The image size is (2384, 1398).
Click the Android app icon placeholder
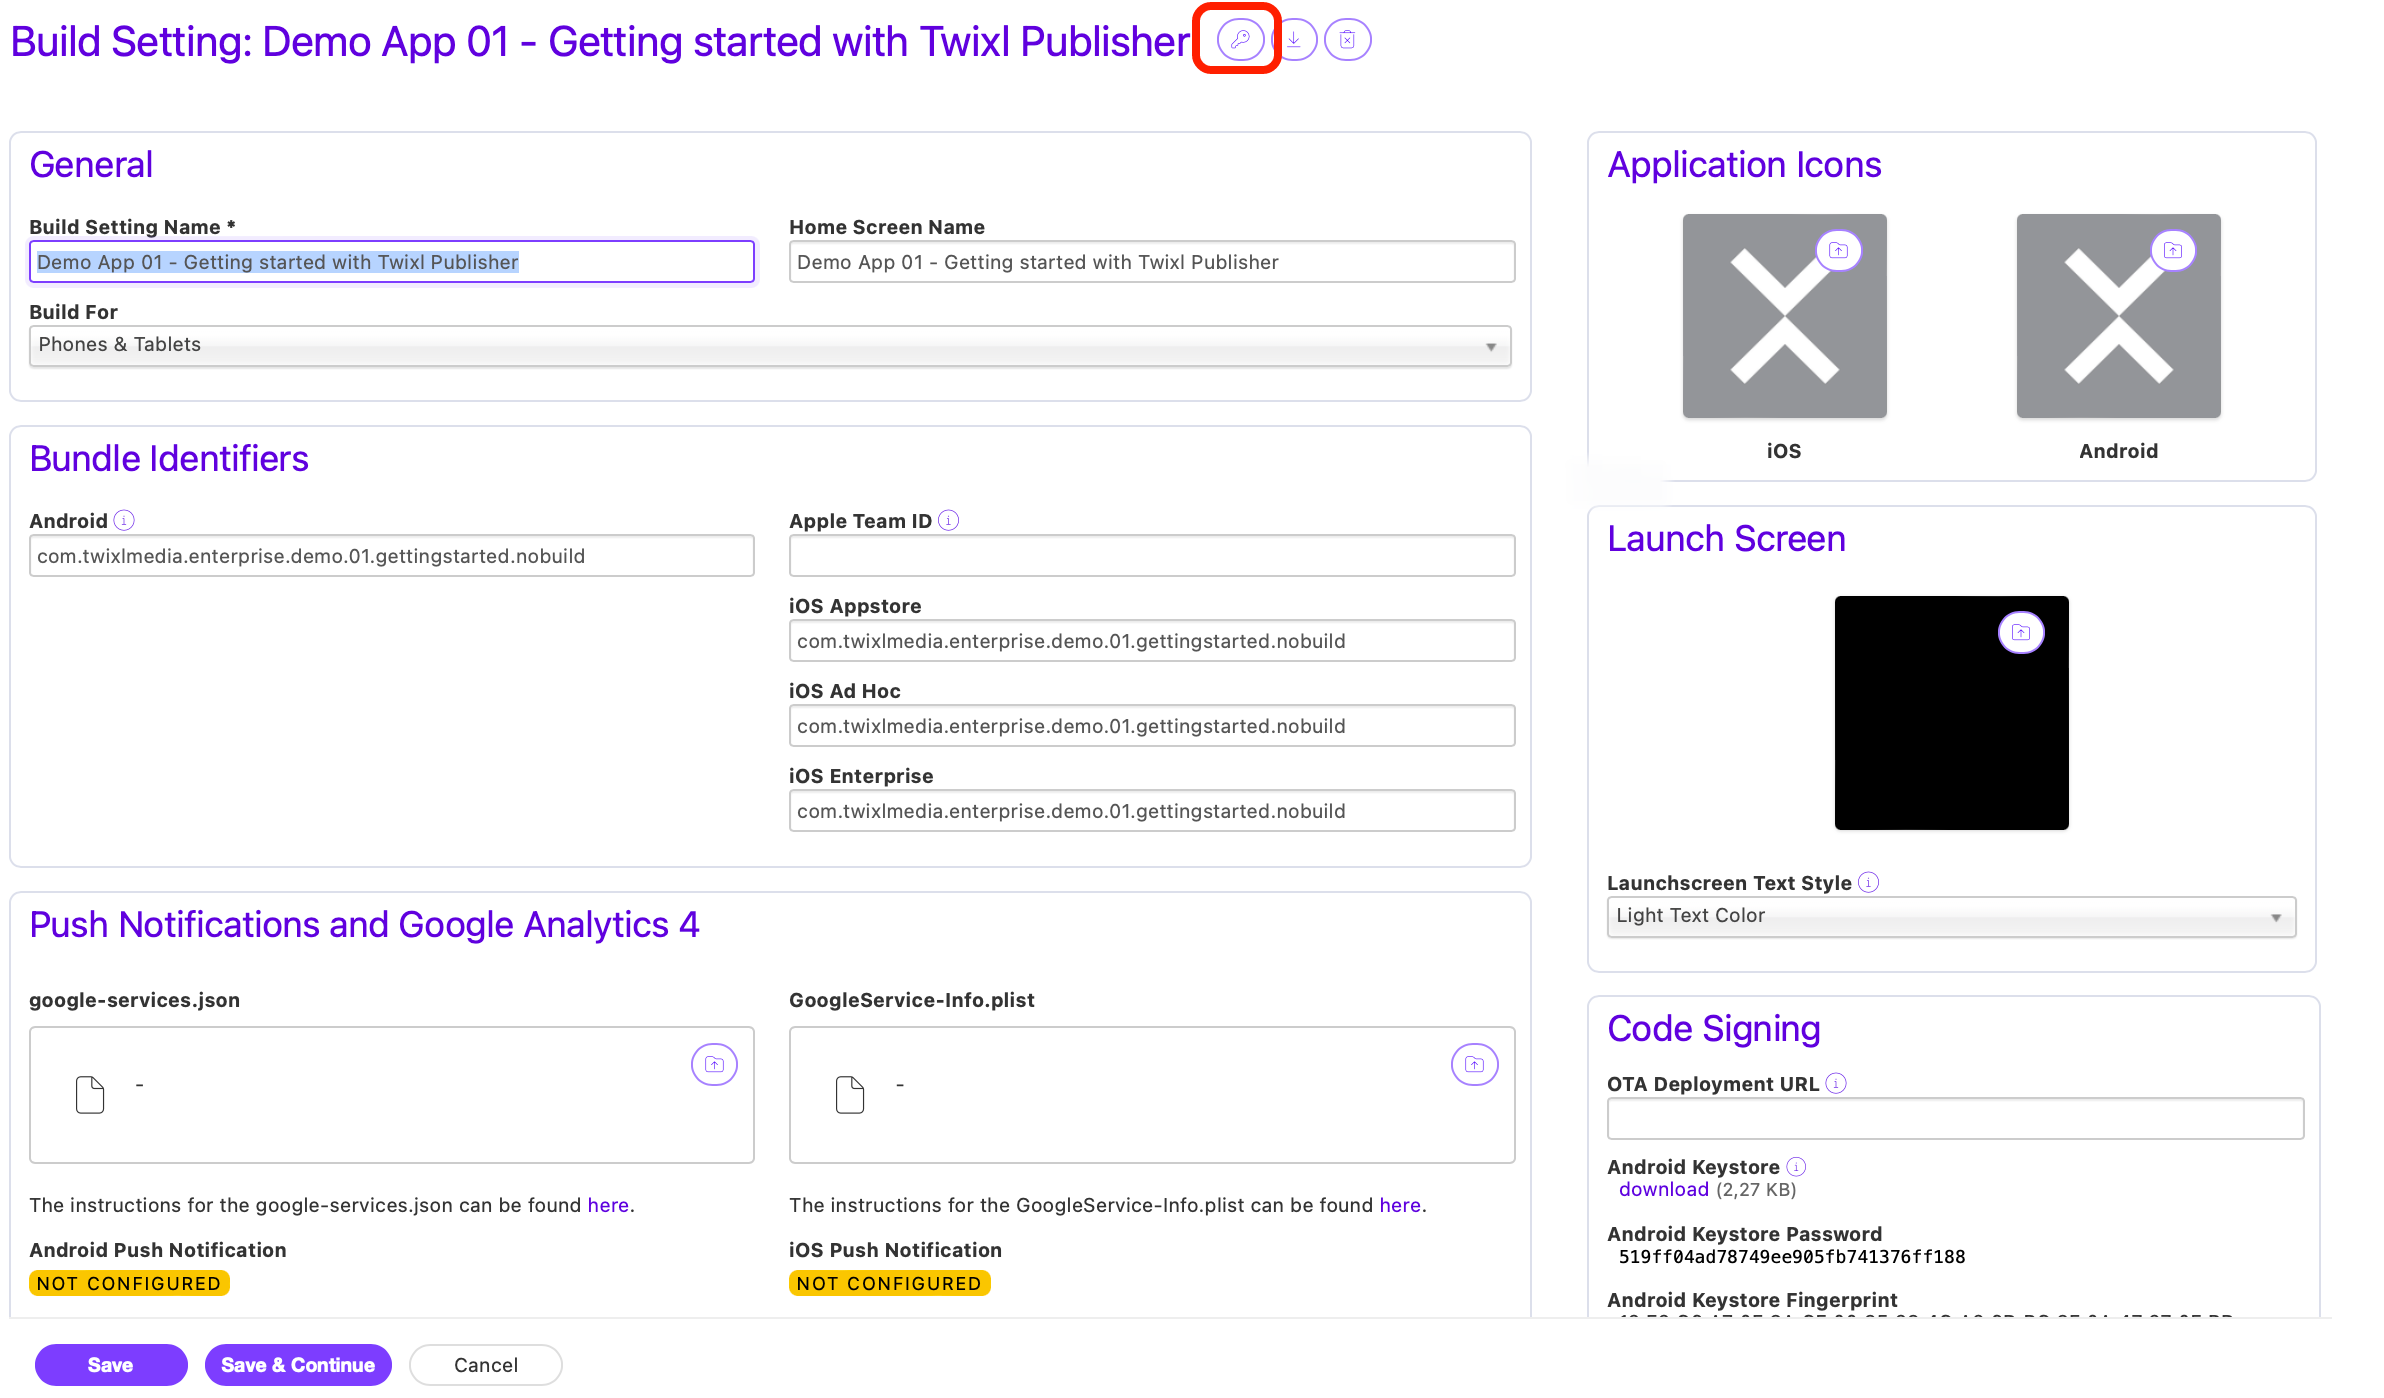pyautogui.click(x=2118, y=316)
